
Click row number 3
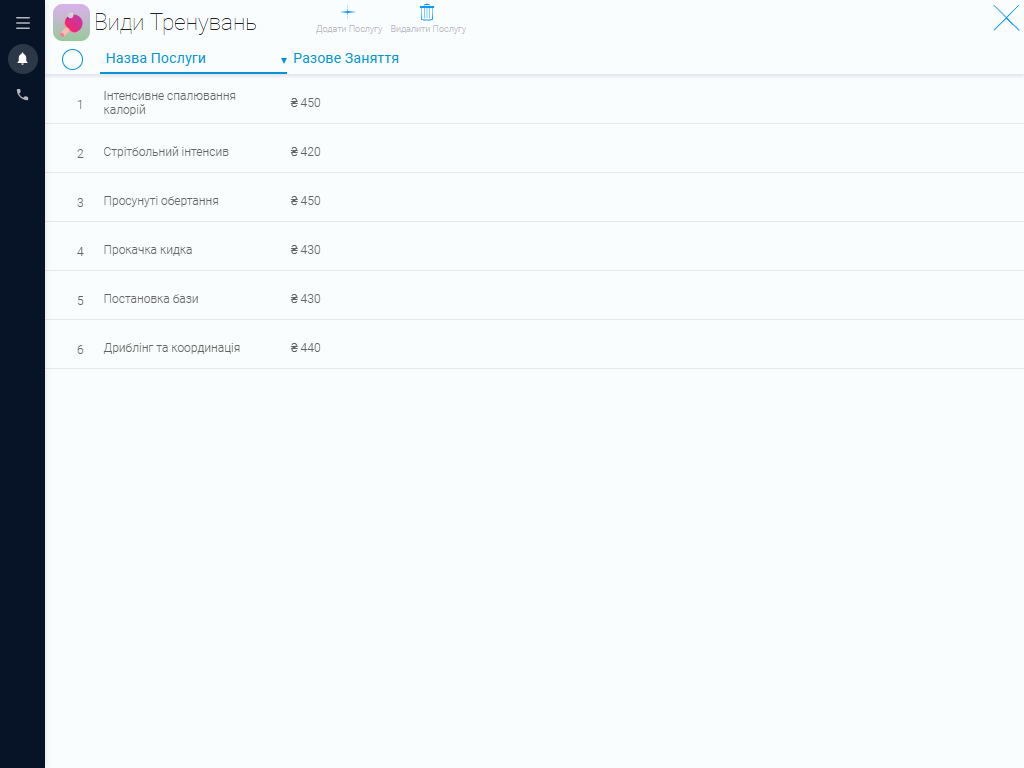coord(80,202)
